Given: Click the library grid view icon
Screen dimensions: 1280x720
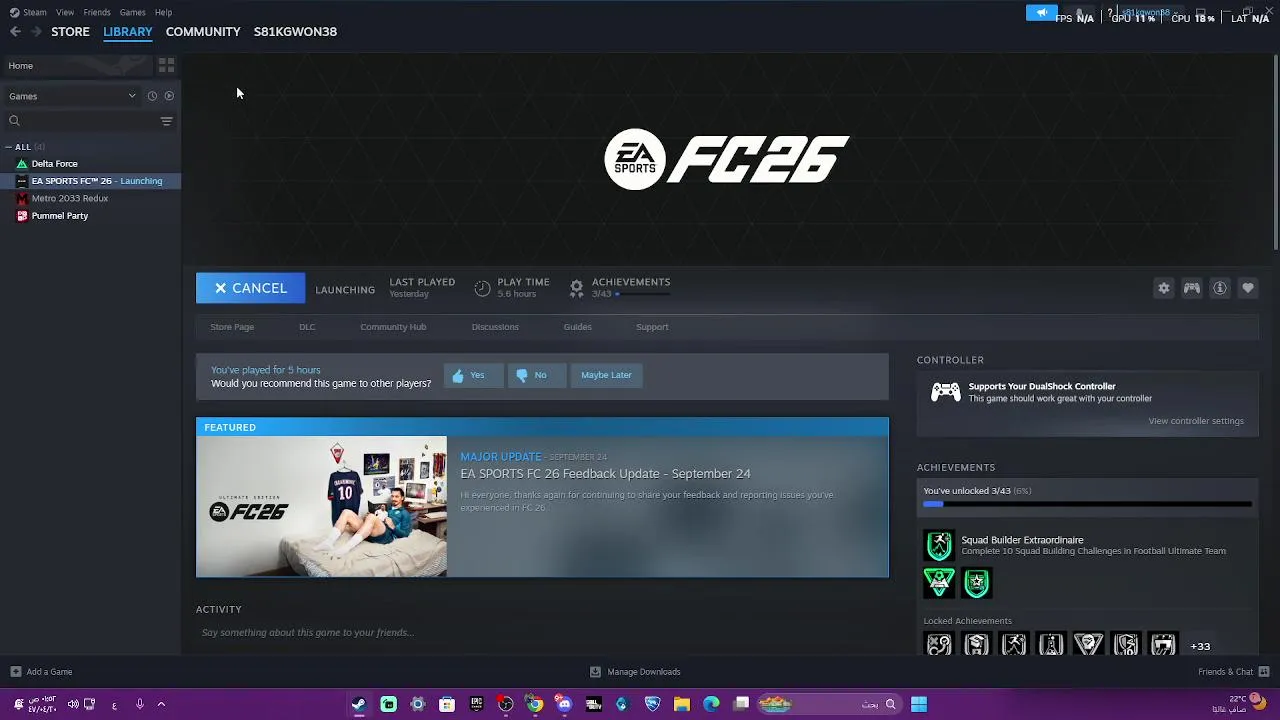Looking at the screenshot, I should click(x=166, y=65).
